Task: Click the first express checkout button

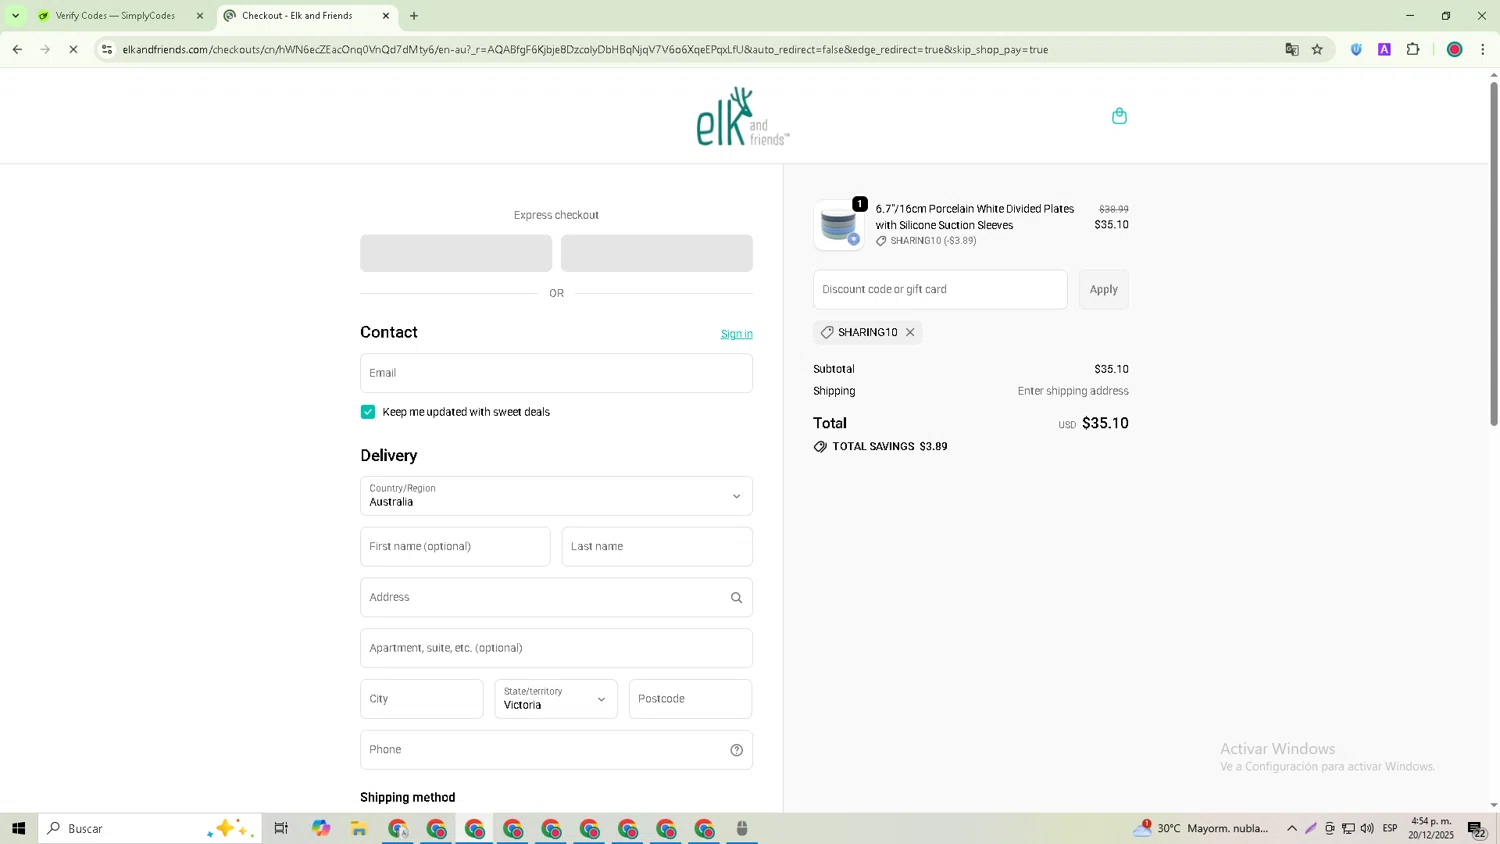Action: [x=456, y=253]
